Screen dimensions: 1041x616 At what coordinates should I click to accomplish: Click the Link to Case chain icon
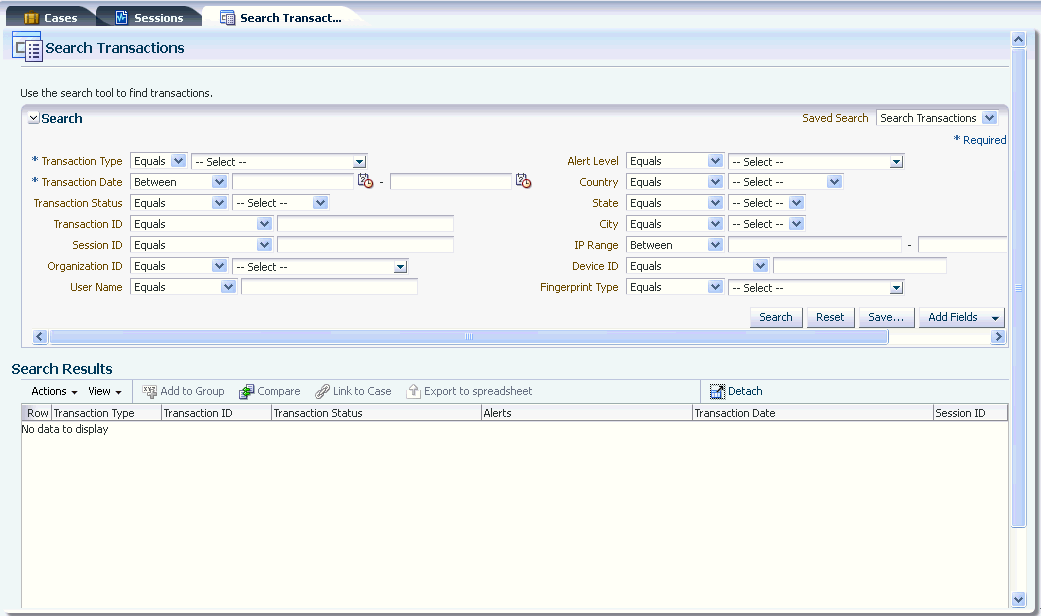tap(322, 392)
